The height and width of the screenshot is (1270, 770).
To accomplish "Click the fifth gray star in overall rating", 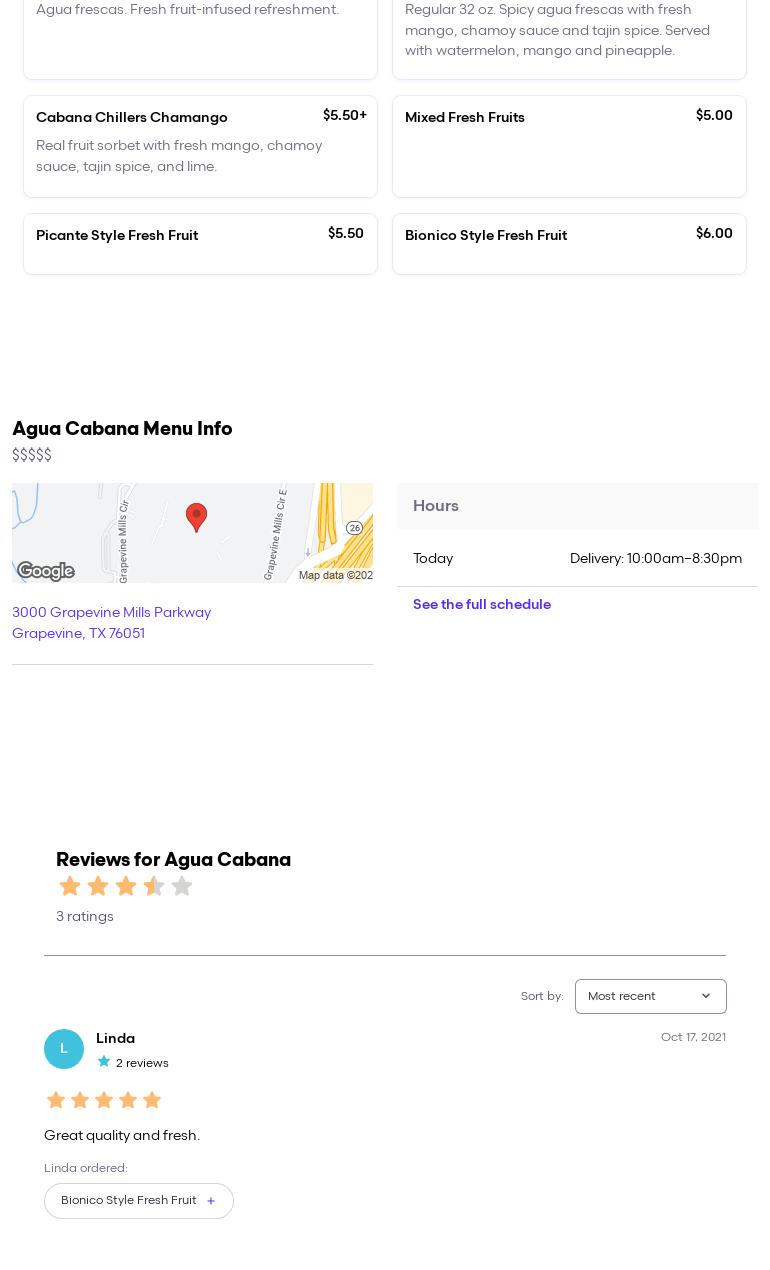I will click(x=182, y=886).
